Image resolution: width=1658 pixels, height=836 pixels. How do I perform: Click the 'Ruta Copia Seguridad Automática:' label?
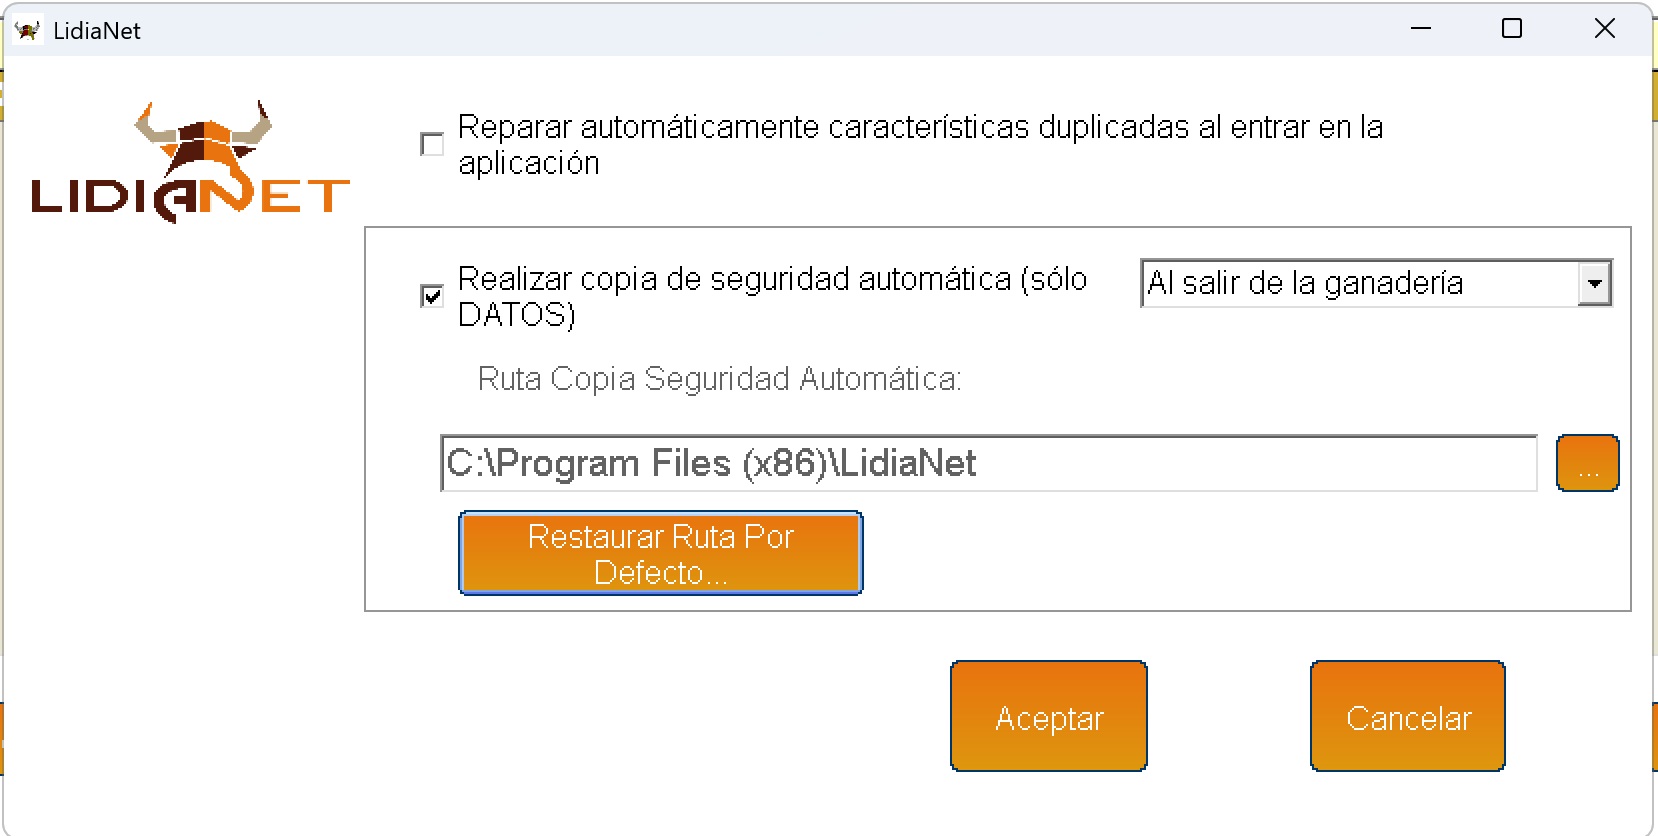click(719, 380)
